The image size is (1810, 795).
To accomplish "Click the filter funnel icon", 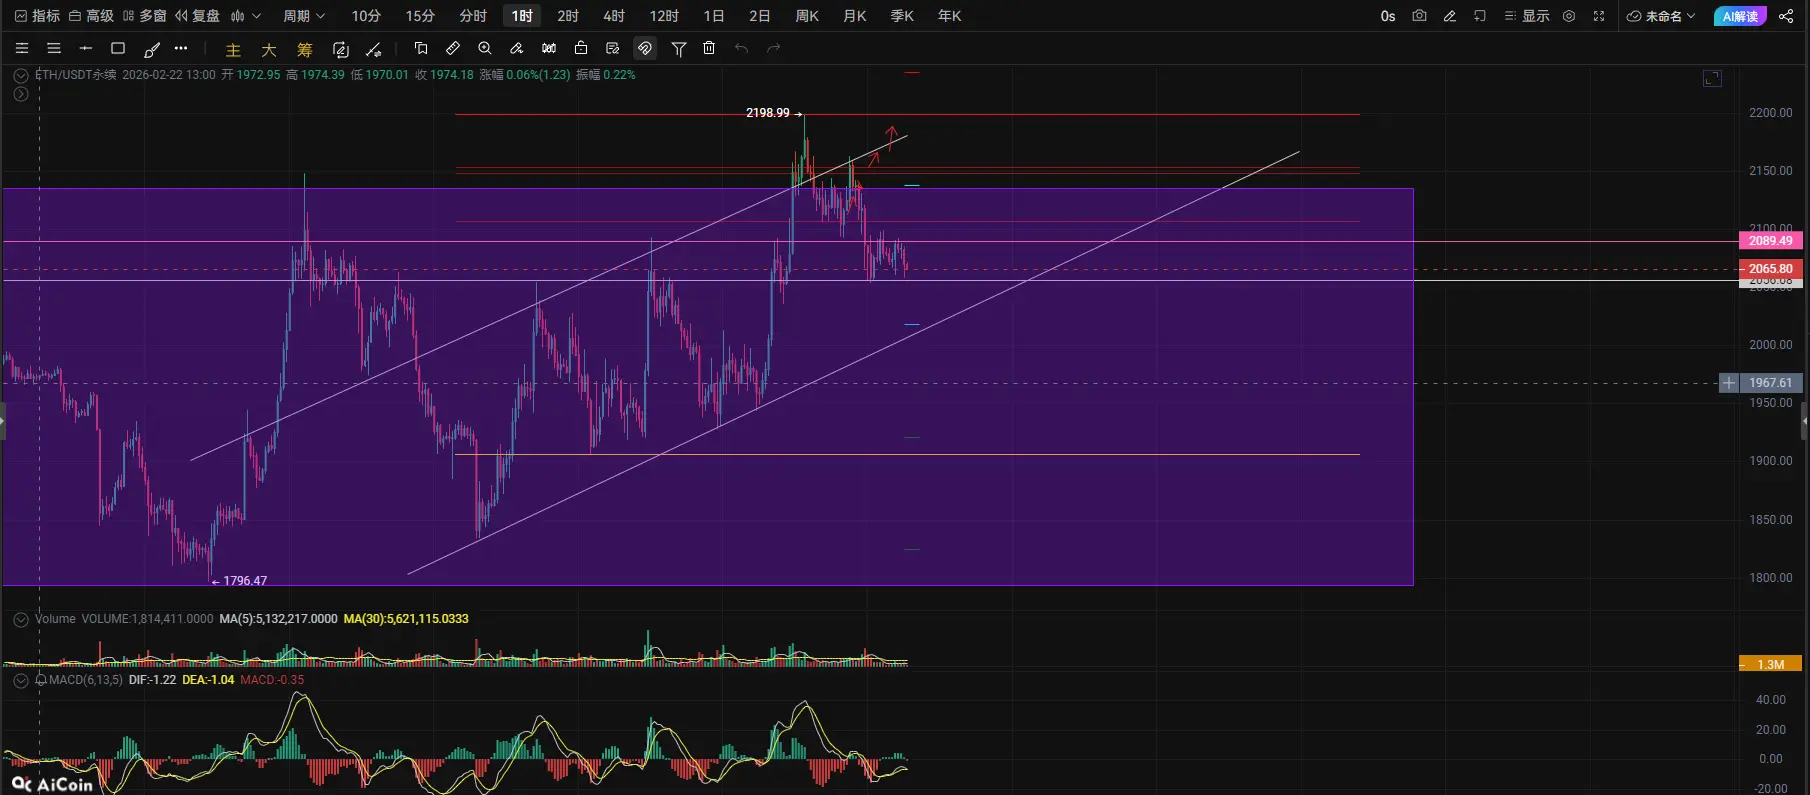I will pos(679,48).
